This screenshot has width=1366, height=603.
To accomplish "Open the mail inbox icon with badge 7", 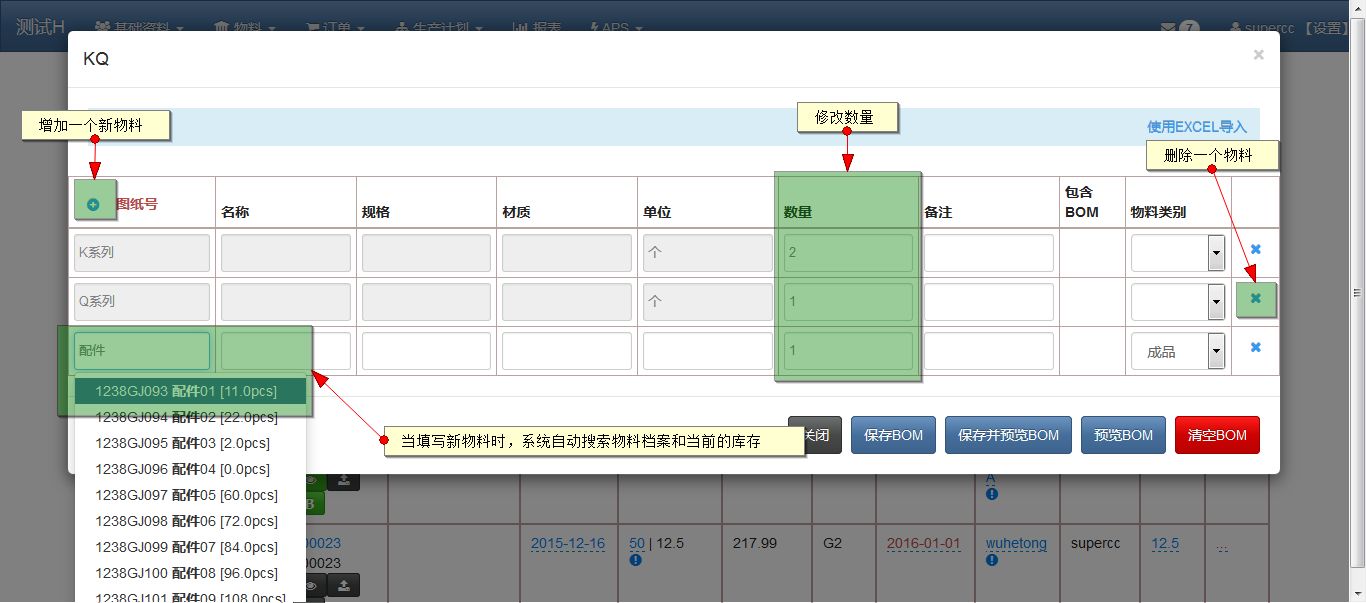I will pyautogui.click(x=1168, y=28).
